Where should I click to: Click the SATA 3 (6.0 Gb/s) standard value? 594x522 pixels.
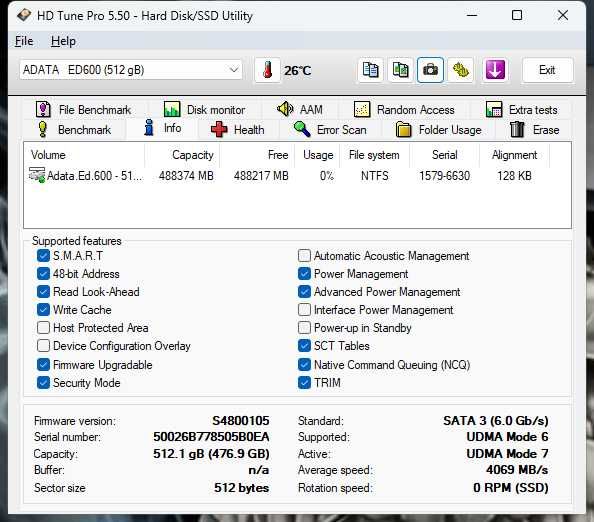coord(496,420)
